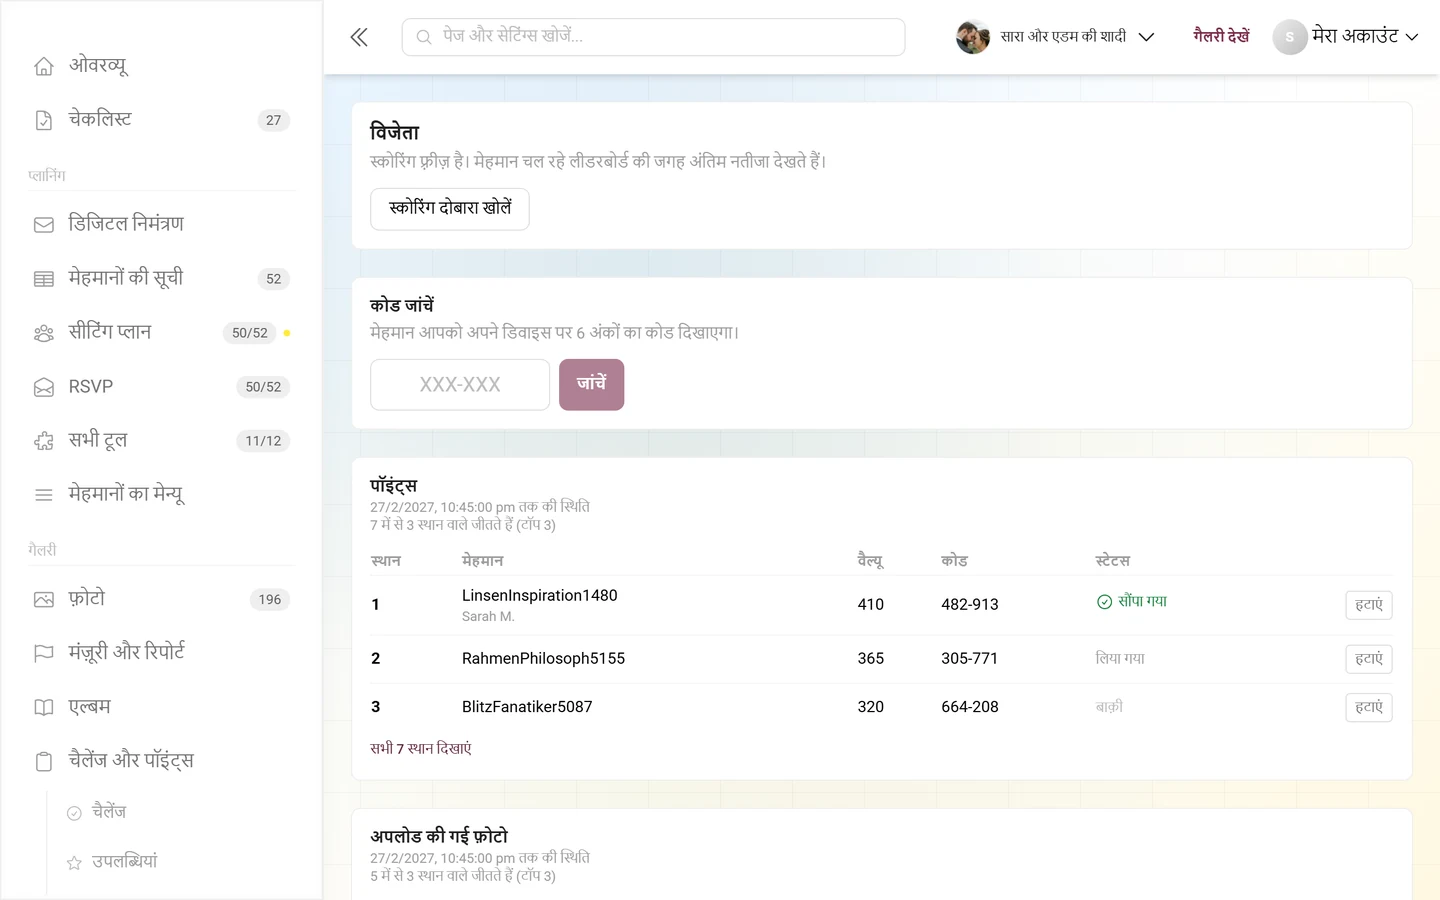Click the Overview home icon
The width and height of the screenshot is (1440, 900).
tap(44, 66)
